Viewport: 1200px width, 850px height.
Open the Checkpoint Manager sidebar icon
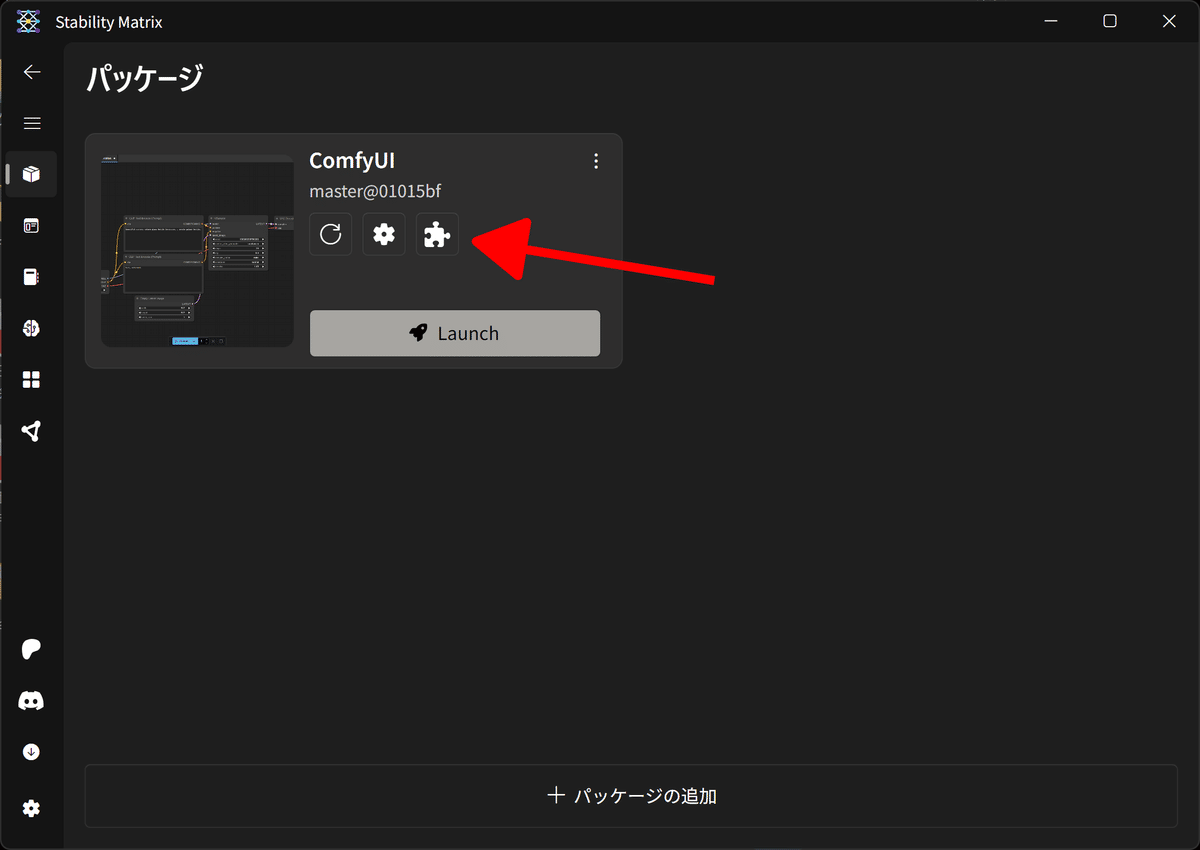(31, 276)
